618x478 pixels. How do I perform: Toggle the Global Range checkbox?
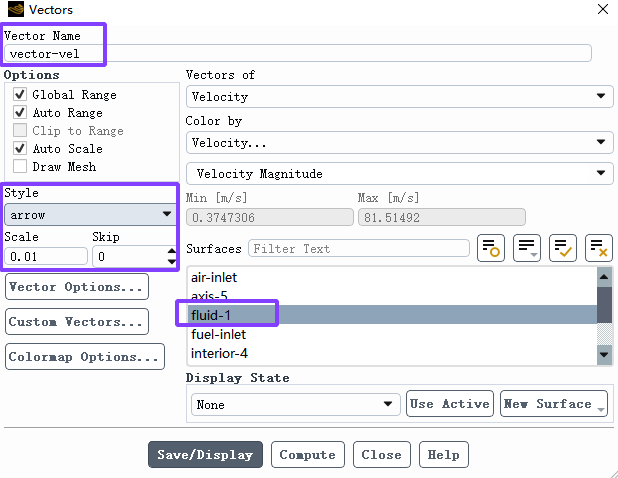point(20,94)
